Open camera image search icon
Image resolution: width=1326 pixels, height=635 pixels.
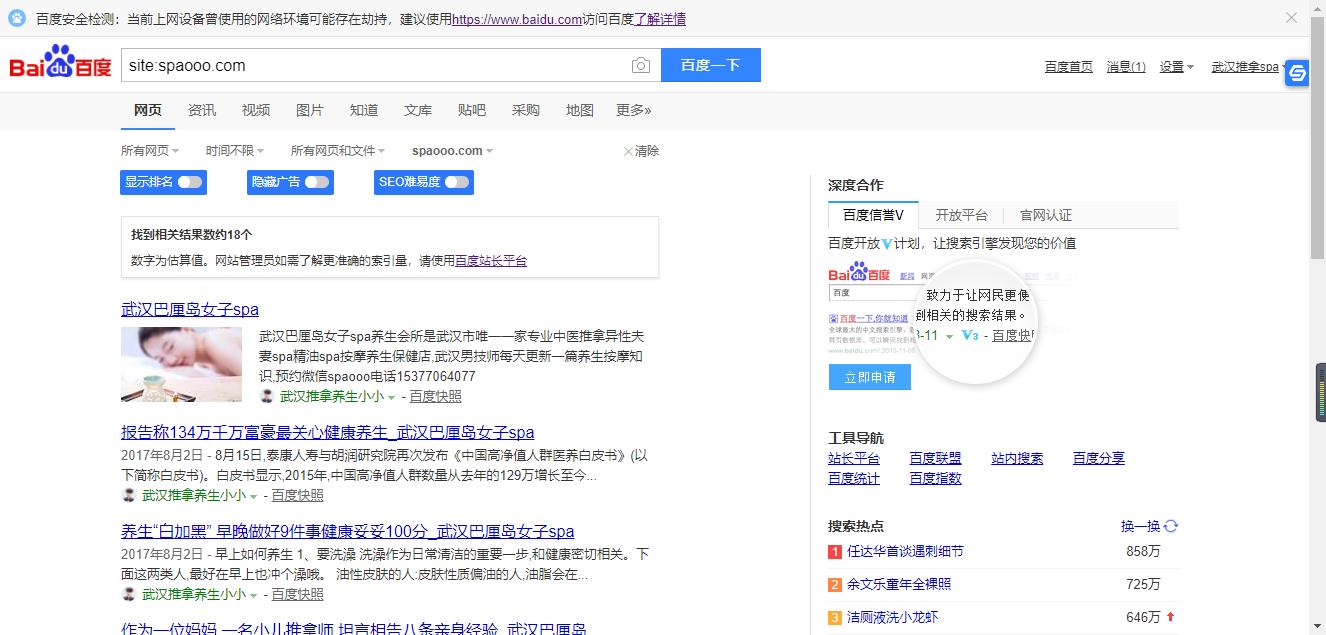[x=641, y=66]
